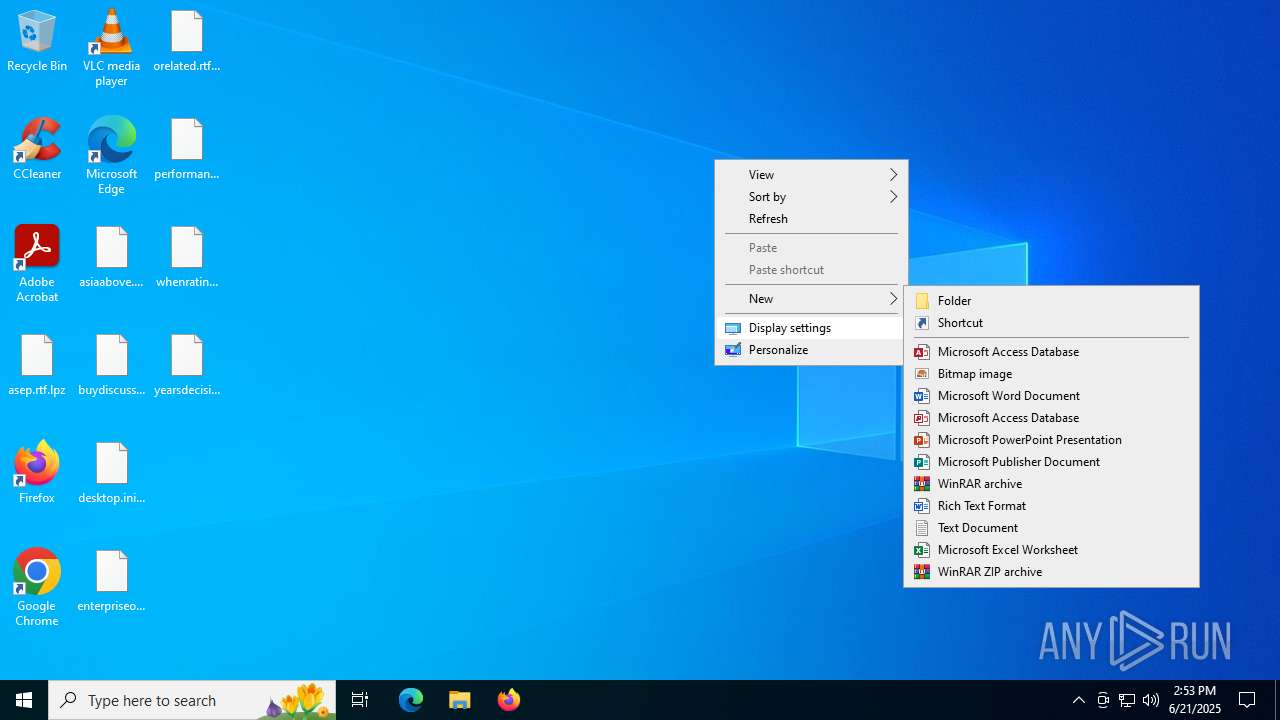This screenshot has height=720, width=1280.
Task: Select the Adobe Acrobat desktop shortcut
Action: tap(37, 264)
